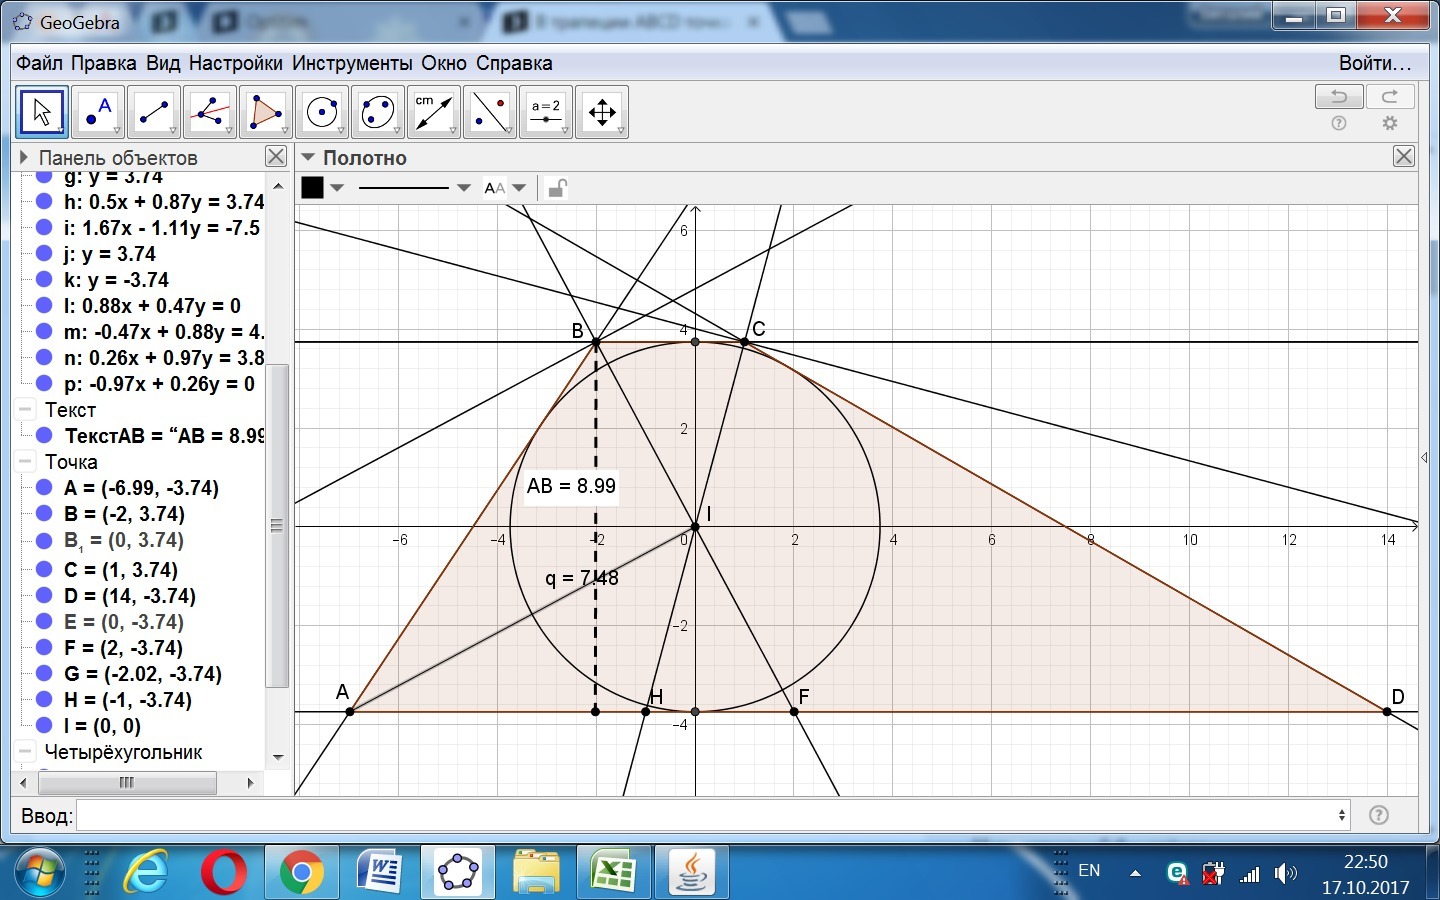Toggle visibility of ТекстAB object
Screen dimensions: 1440x900
(44, 436)
